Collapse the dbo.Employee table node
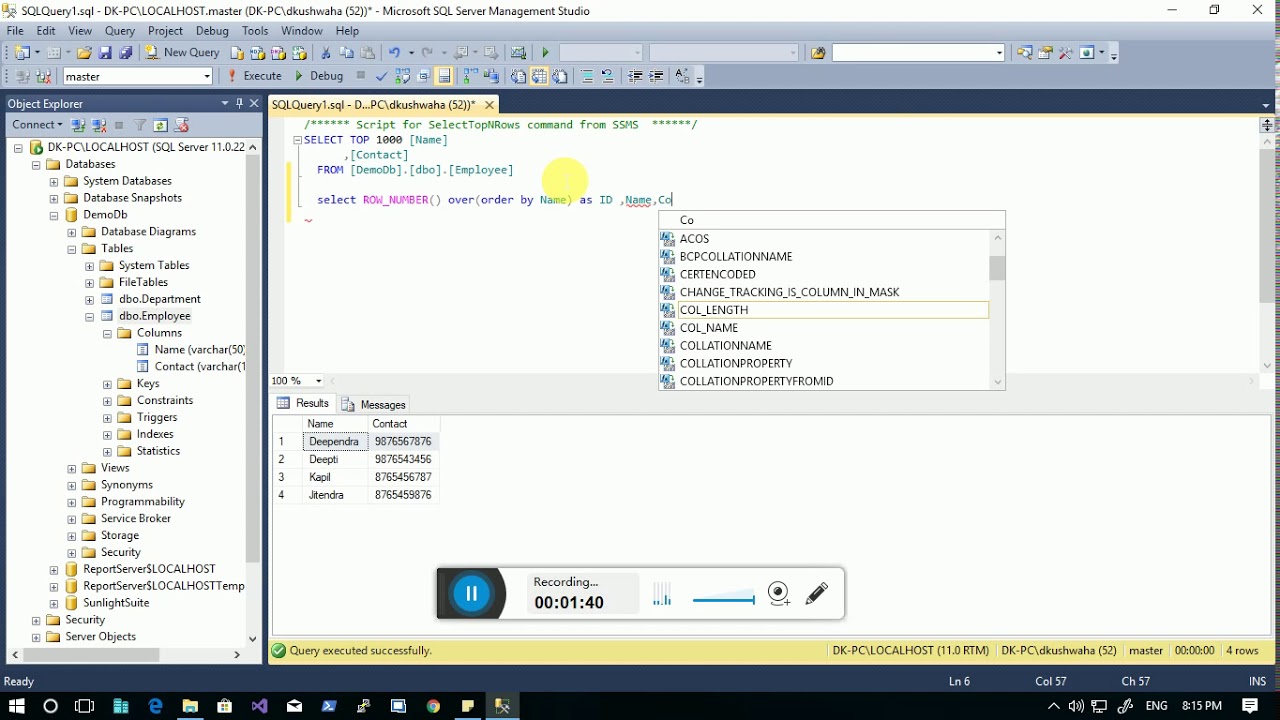 click(89, 317)
